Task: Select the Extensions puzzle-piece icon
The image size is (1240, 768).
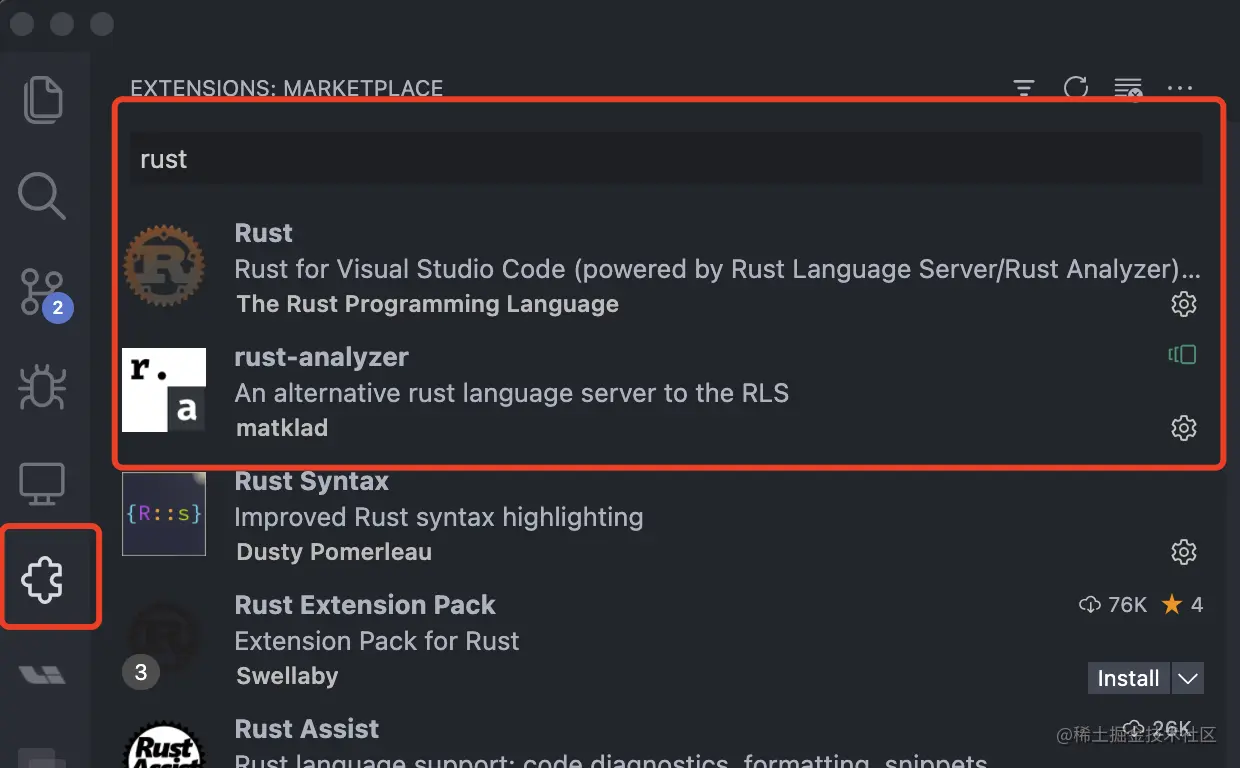Action: coord(42,579)
